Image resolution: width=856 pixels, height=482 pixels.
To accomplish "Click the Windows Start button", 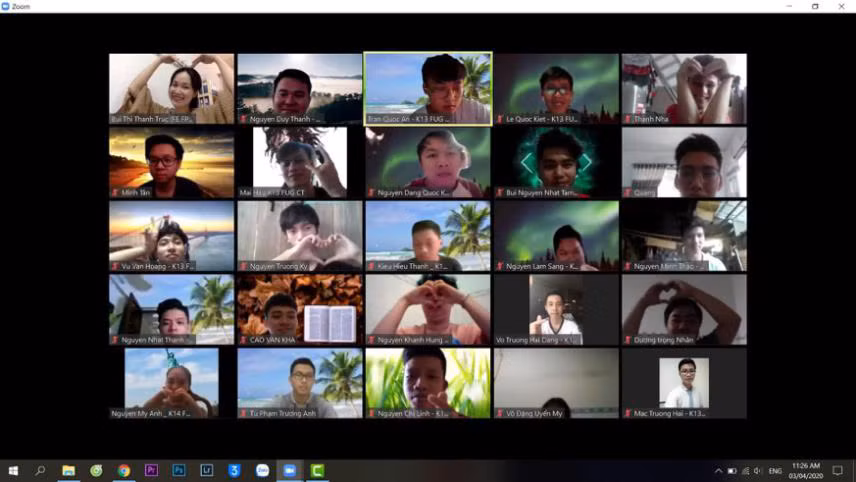I will [13, 470].
